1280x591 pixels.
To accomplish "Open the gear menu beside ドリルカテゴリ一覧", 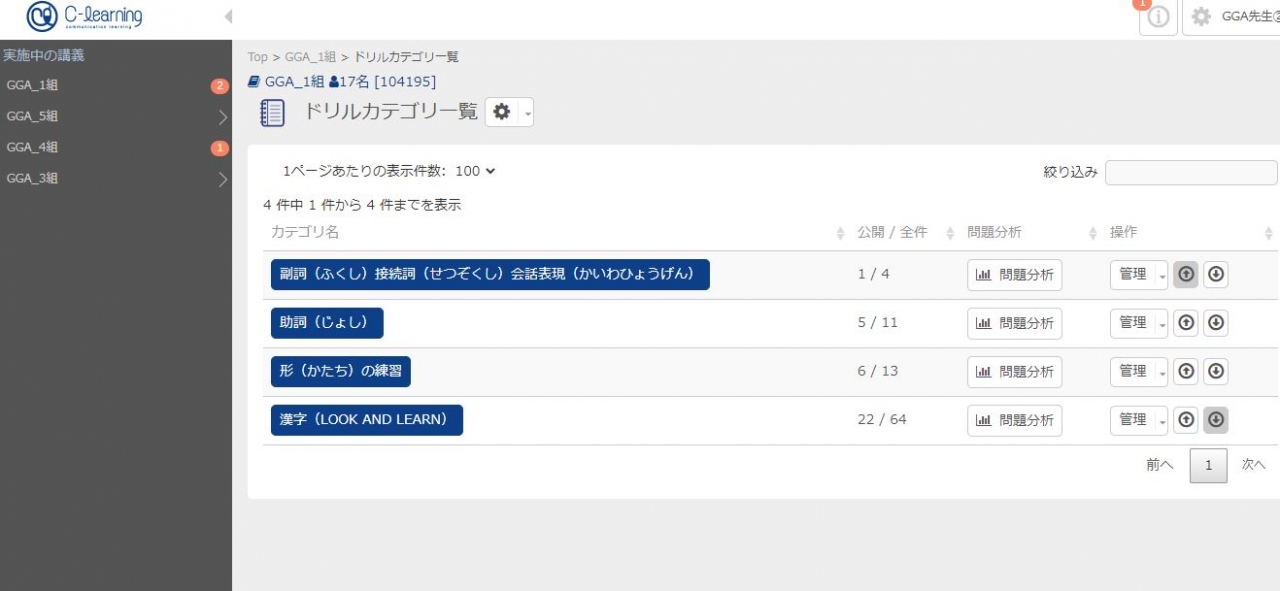I will point(509,113).
